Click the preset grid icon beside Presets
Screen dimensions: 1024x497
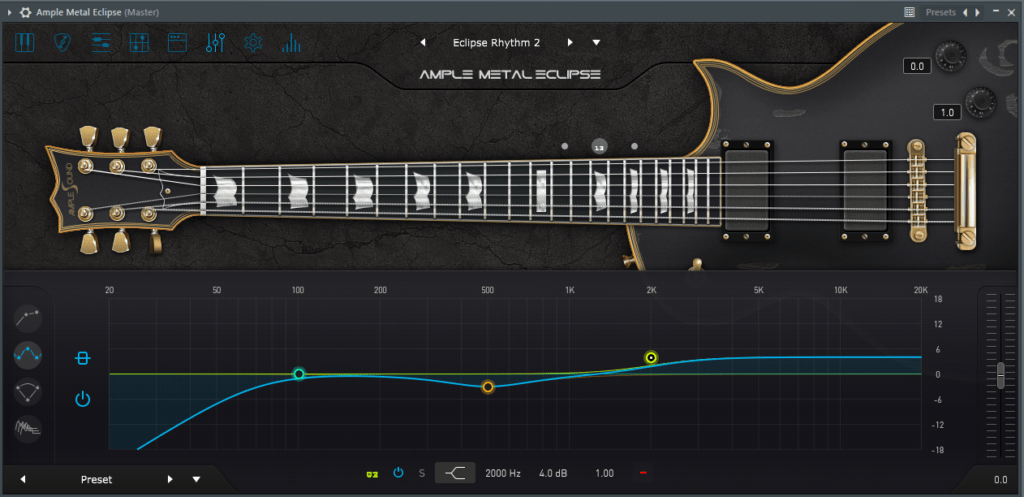[910, 12]
